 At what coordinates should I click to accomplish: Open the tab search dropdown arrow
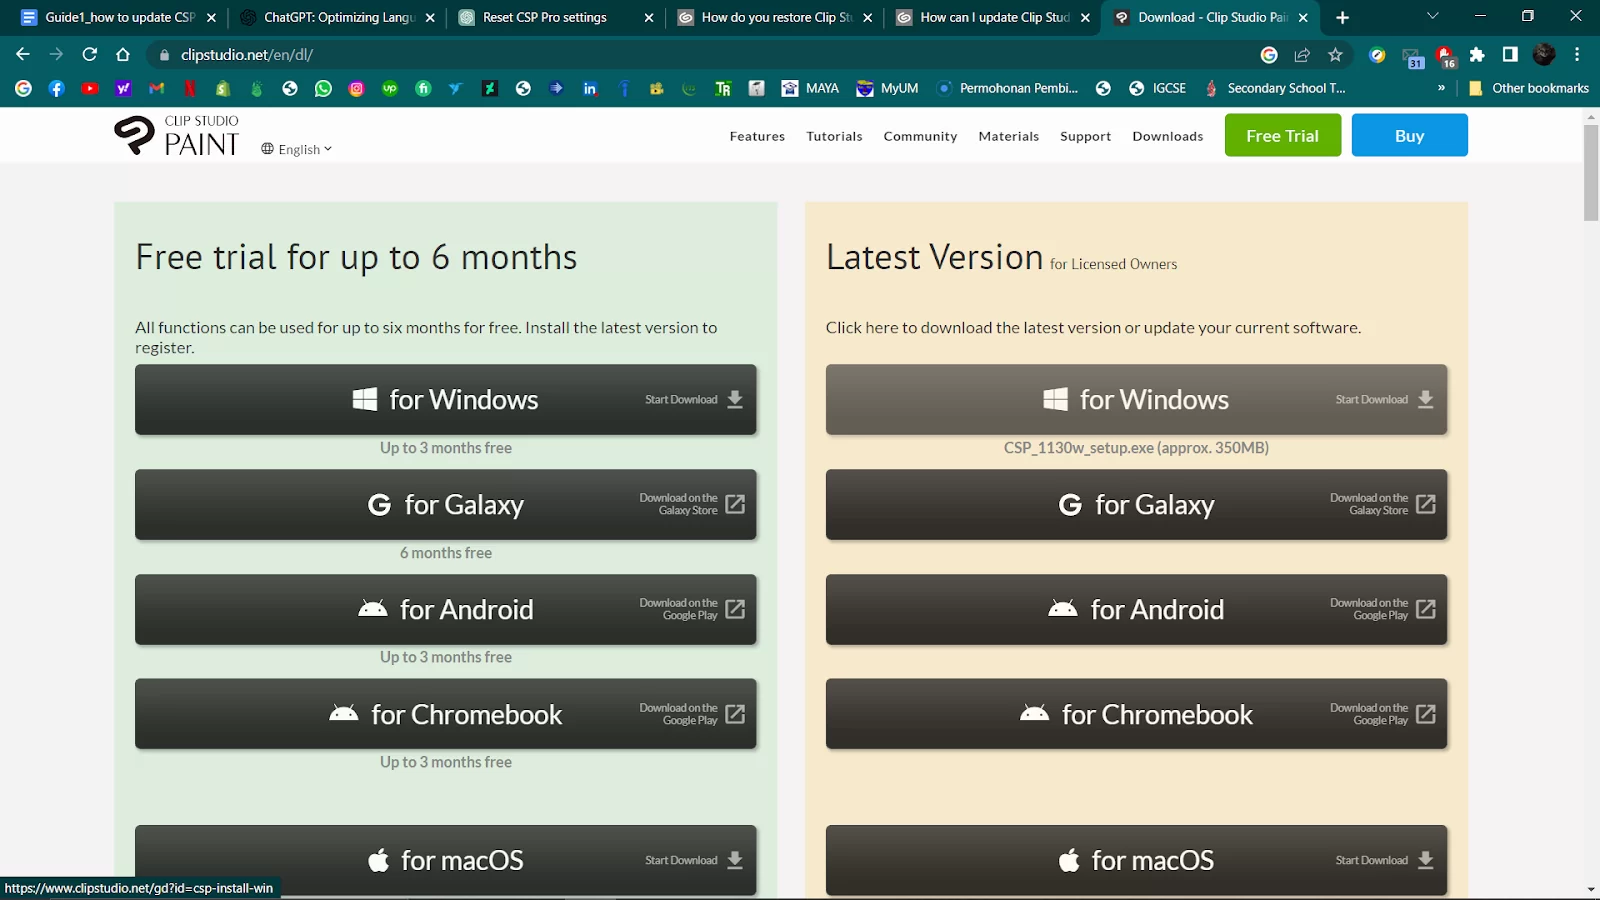(1432, 16)
